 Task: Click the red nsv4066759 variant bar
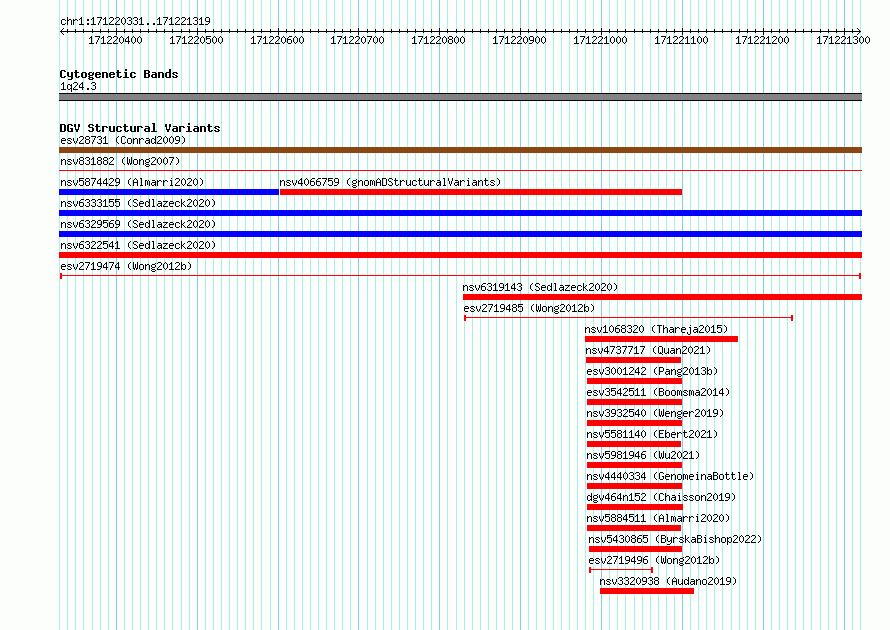coord(481,192)
